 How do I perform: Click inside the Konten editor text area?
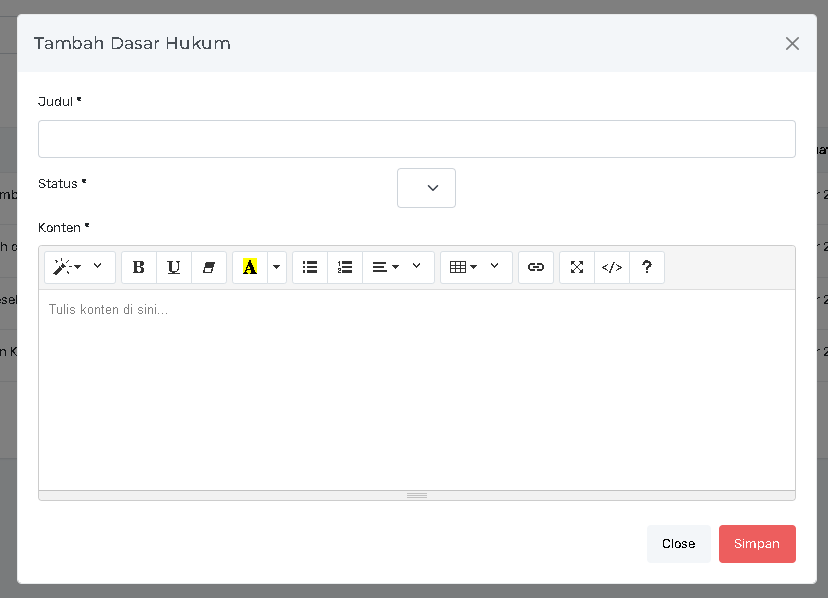[416, 390]
